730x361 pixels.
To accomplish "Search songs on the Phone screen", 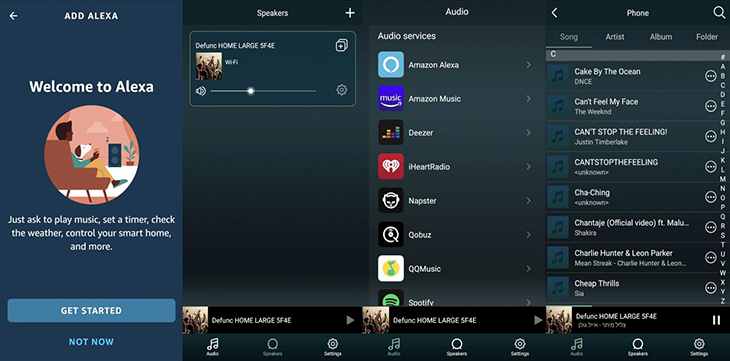I will point(719,13).
